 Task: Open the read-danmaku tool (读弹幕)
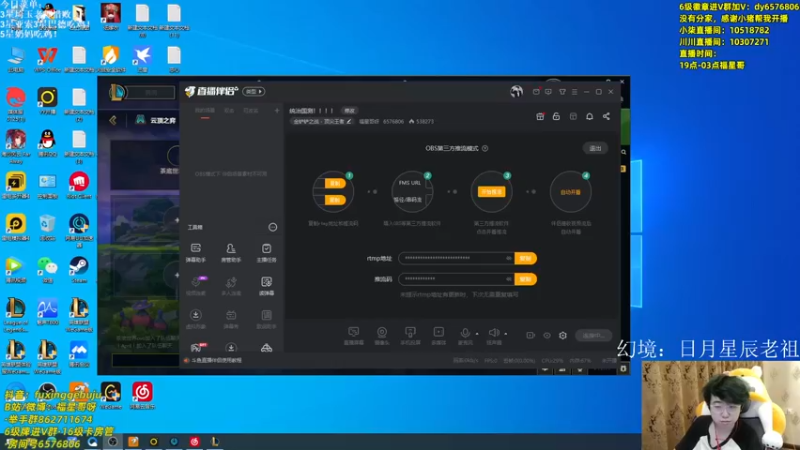(x=266, y=286)
